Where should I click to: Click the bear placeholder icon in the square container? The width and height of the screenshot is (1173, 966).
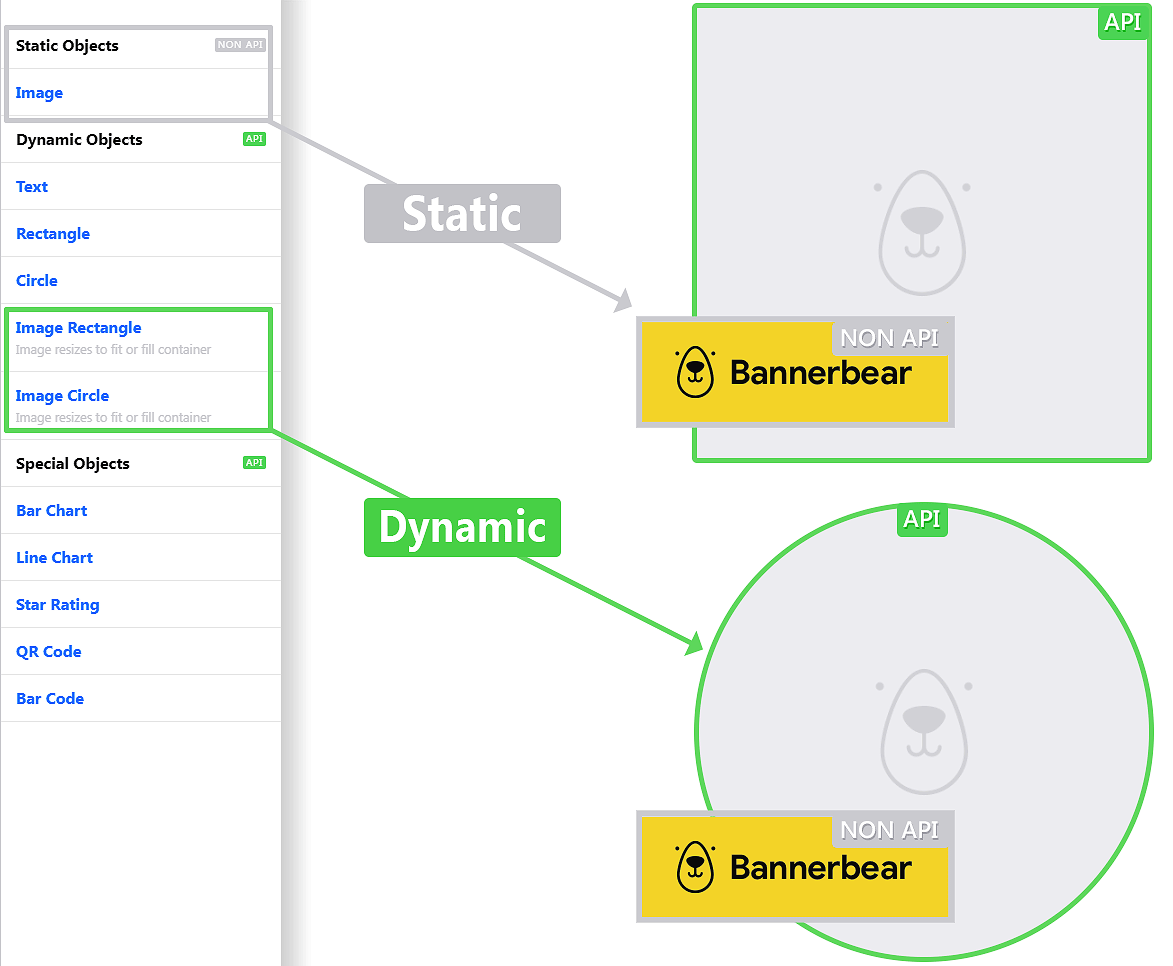(921, 232)
